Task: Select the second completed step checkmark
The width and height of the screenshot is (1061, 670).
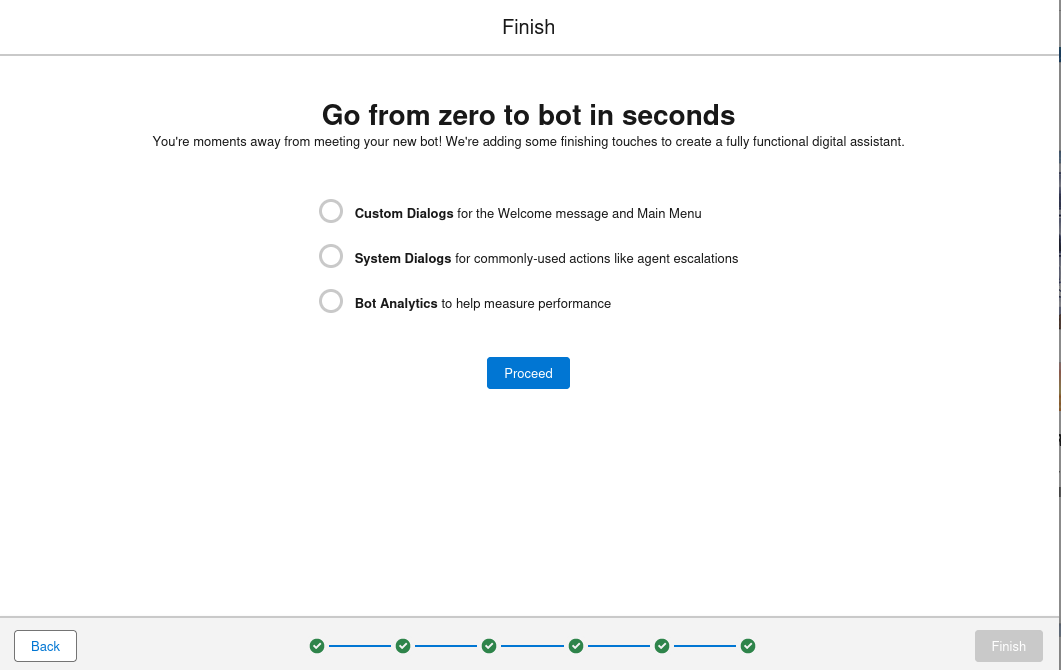Action: (403, 646)
